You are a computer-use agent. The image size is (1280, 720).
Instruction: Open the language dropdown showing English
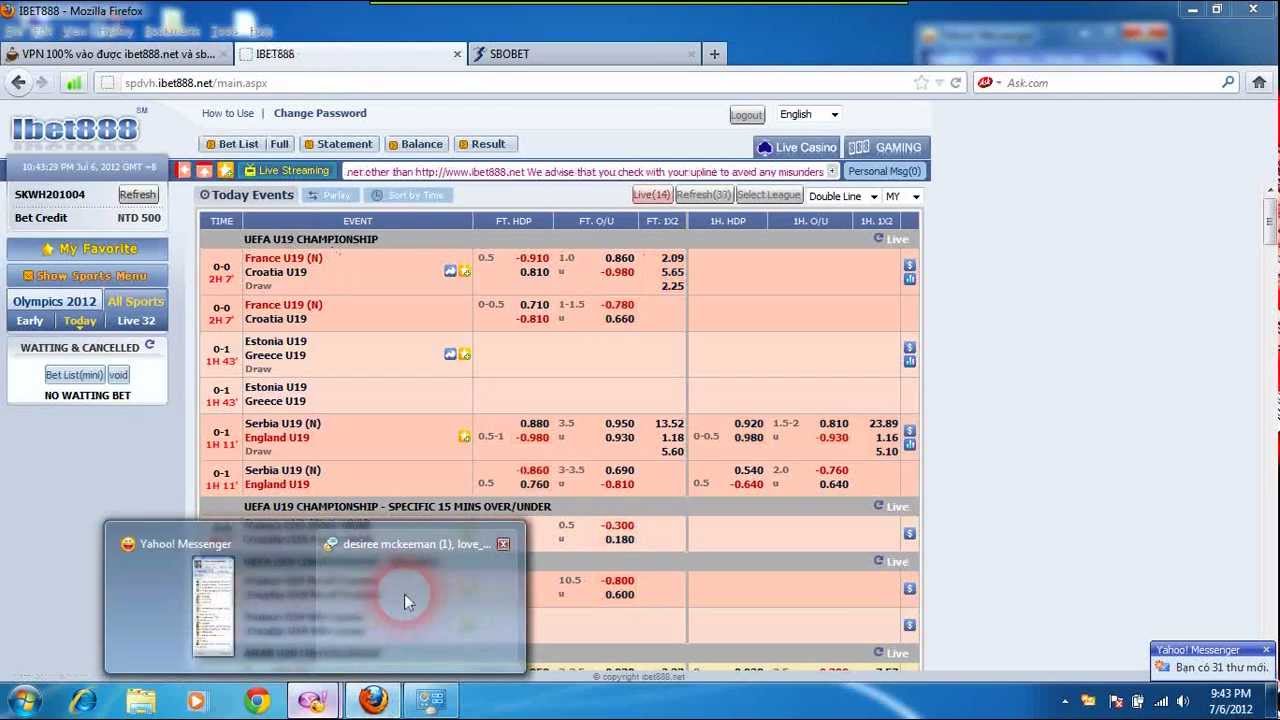point(809,114)
